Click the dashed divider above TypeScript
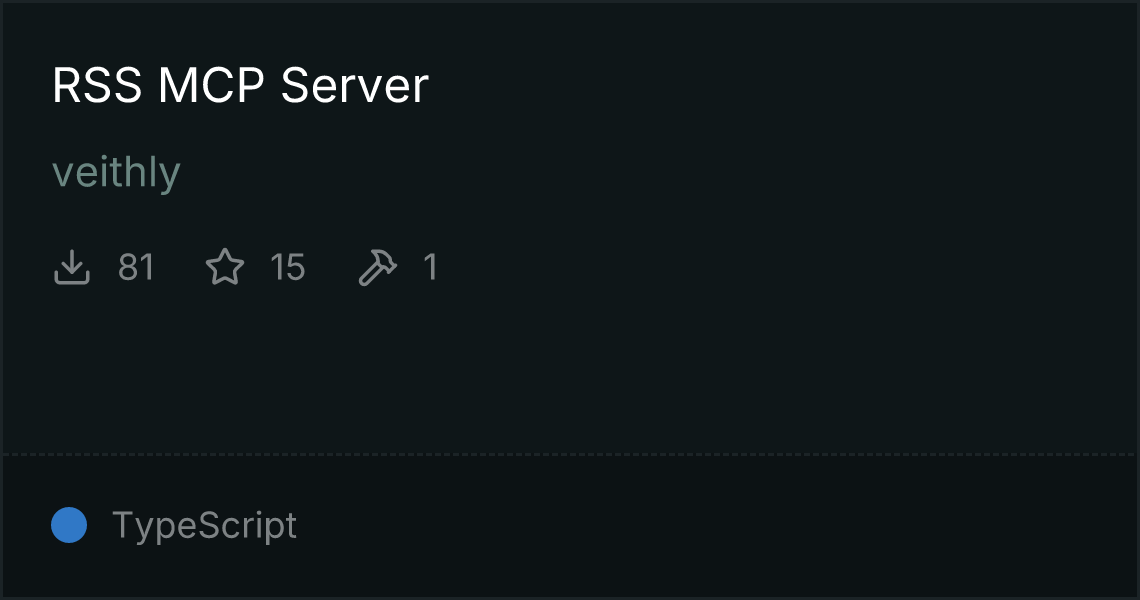The width and height of the screenshot is (1140, 600). tap(569, 455)
